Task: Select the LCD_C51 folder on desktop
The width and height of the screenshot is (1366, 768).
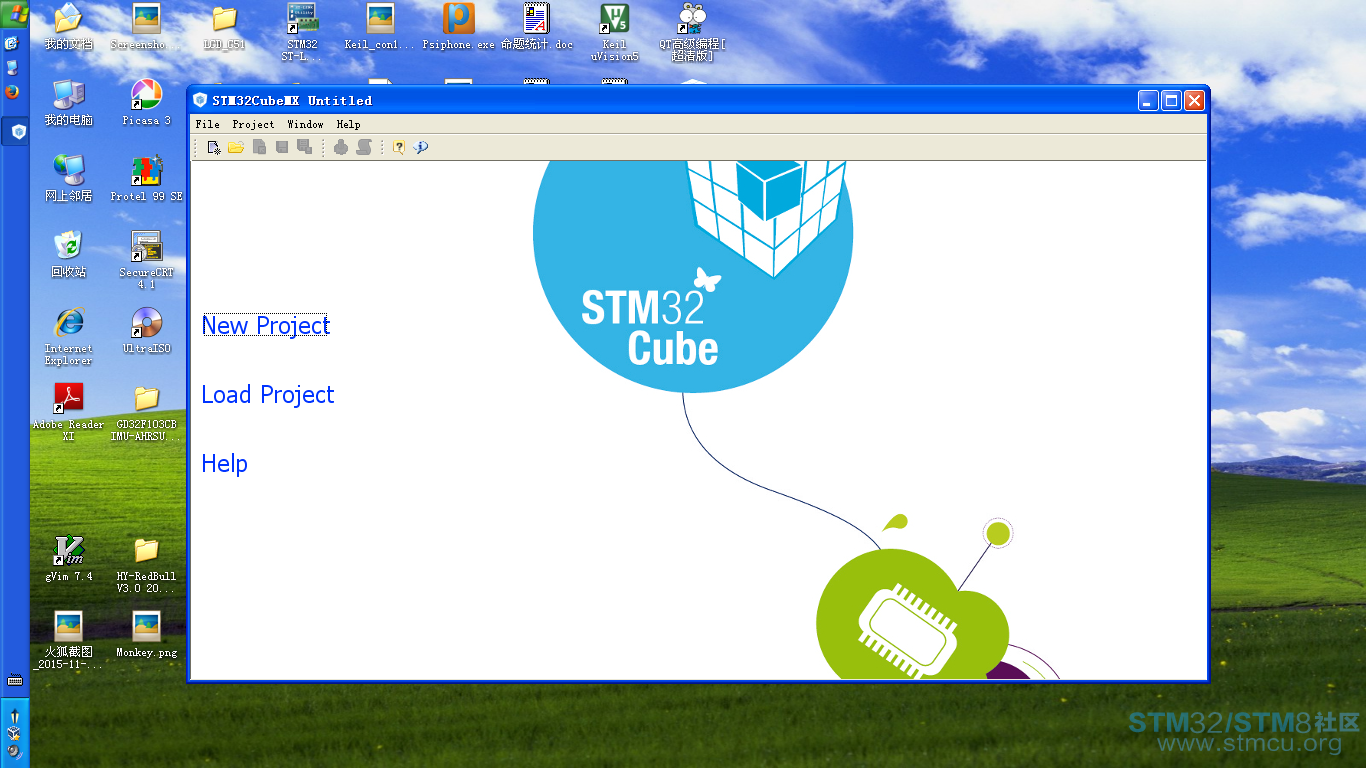Action: pos(224,27)
